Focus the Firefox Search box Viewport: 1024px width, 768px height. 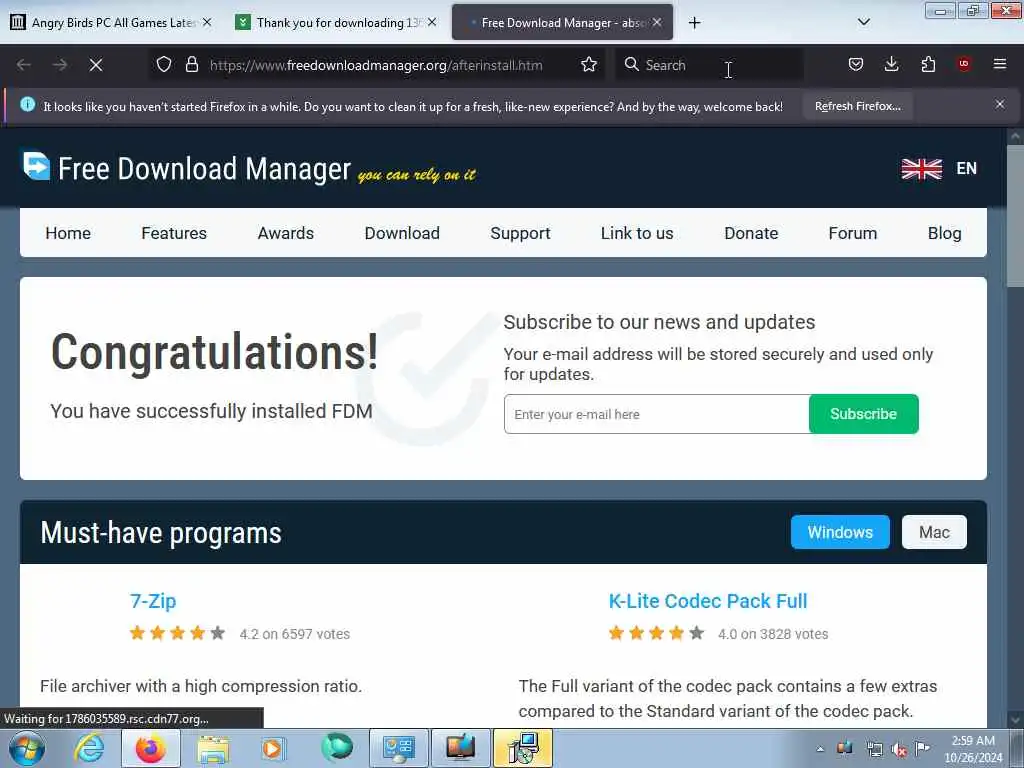coord(709,65)
